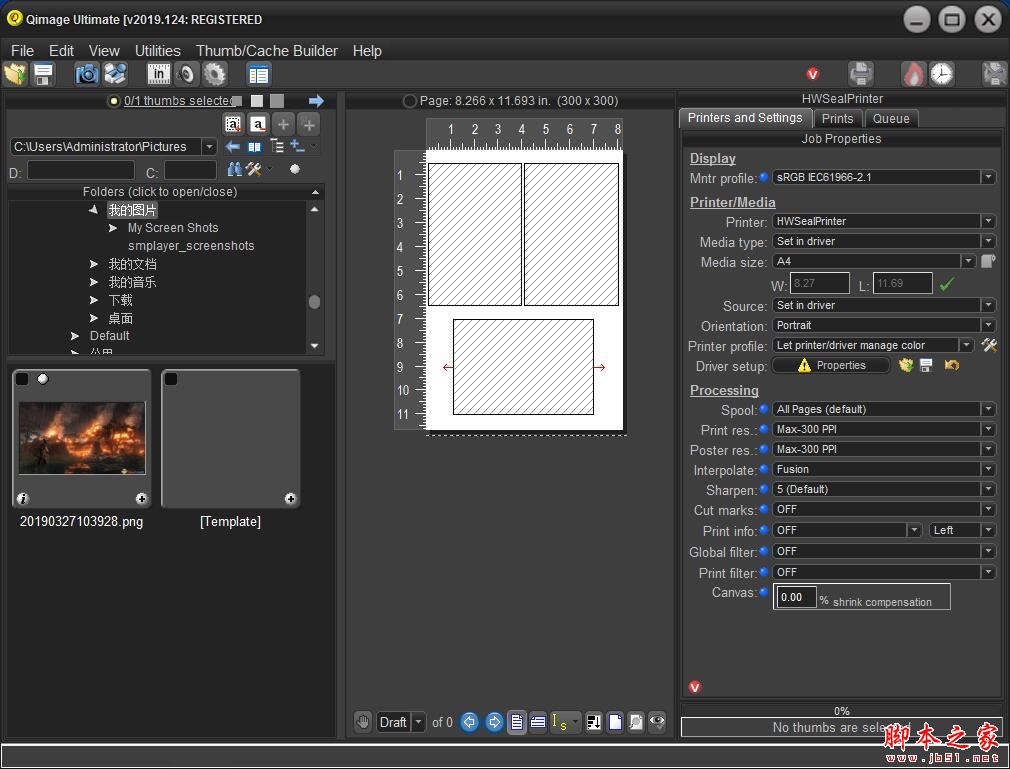Click the hand pan tool icon

point(363,722)
